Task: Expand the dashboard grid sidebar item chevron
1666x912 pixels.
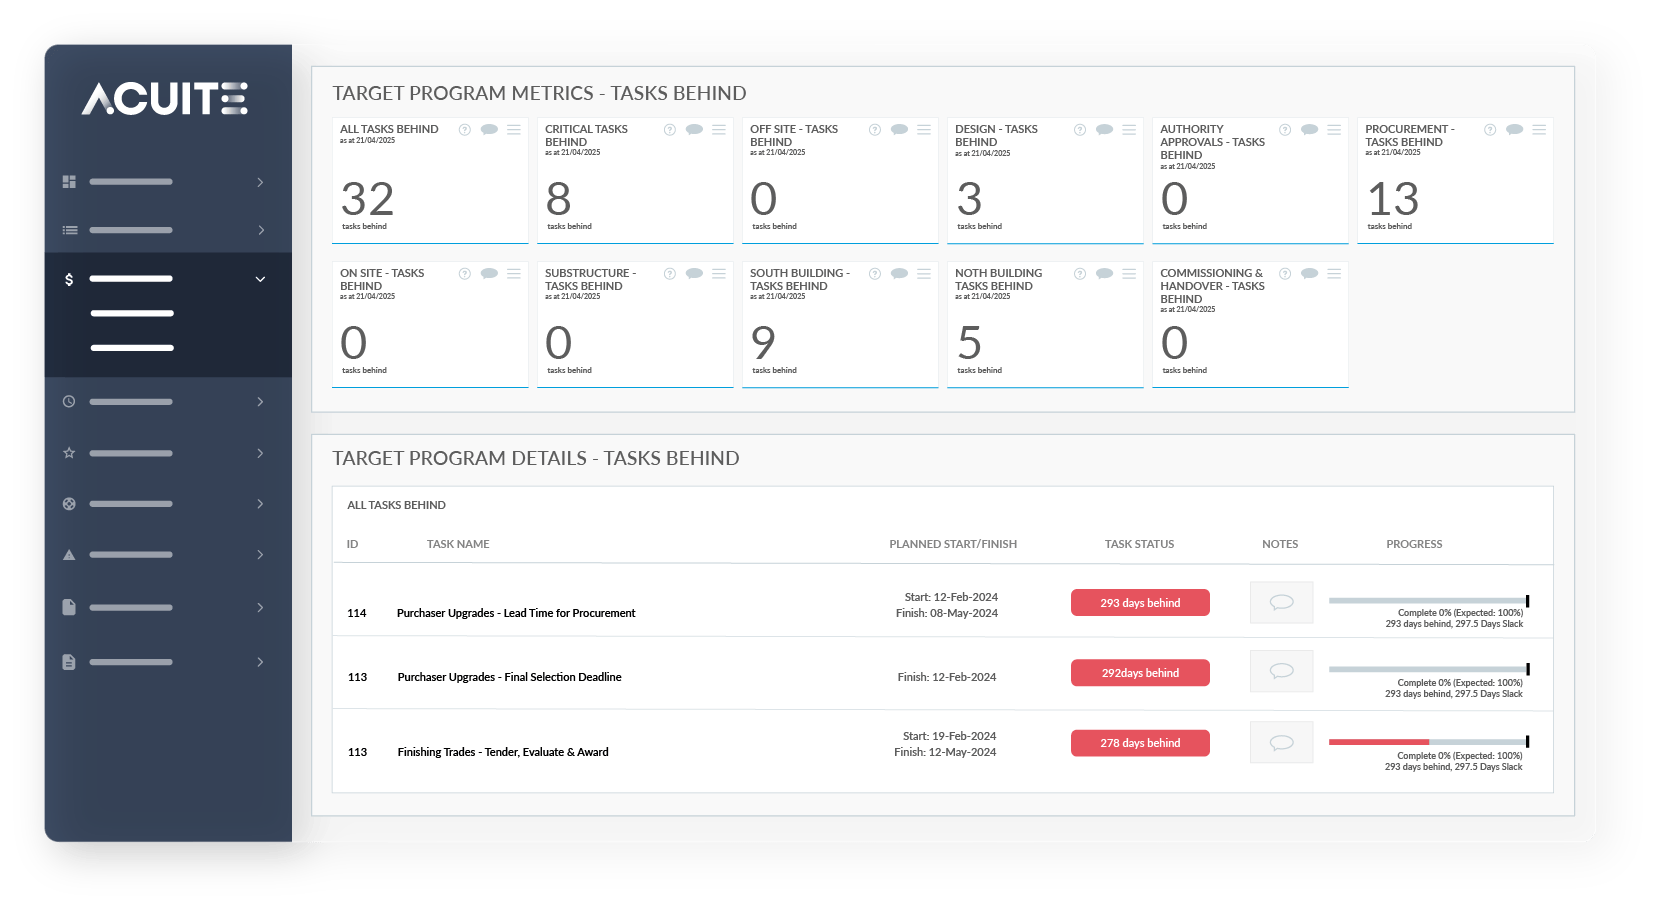Action: coord(260,182)
